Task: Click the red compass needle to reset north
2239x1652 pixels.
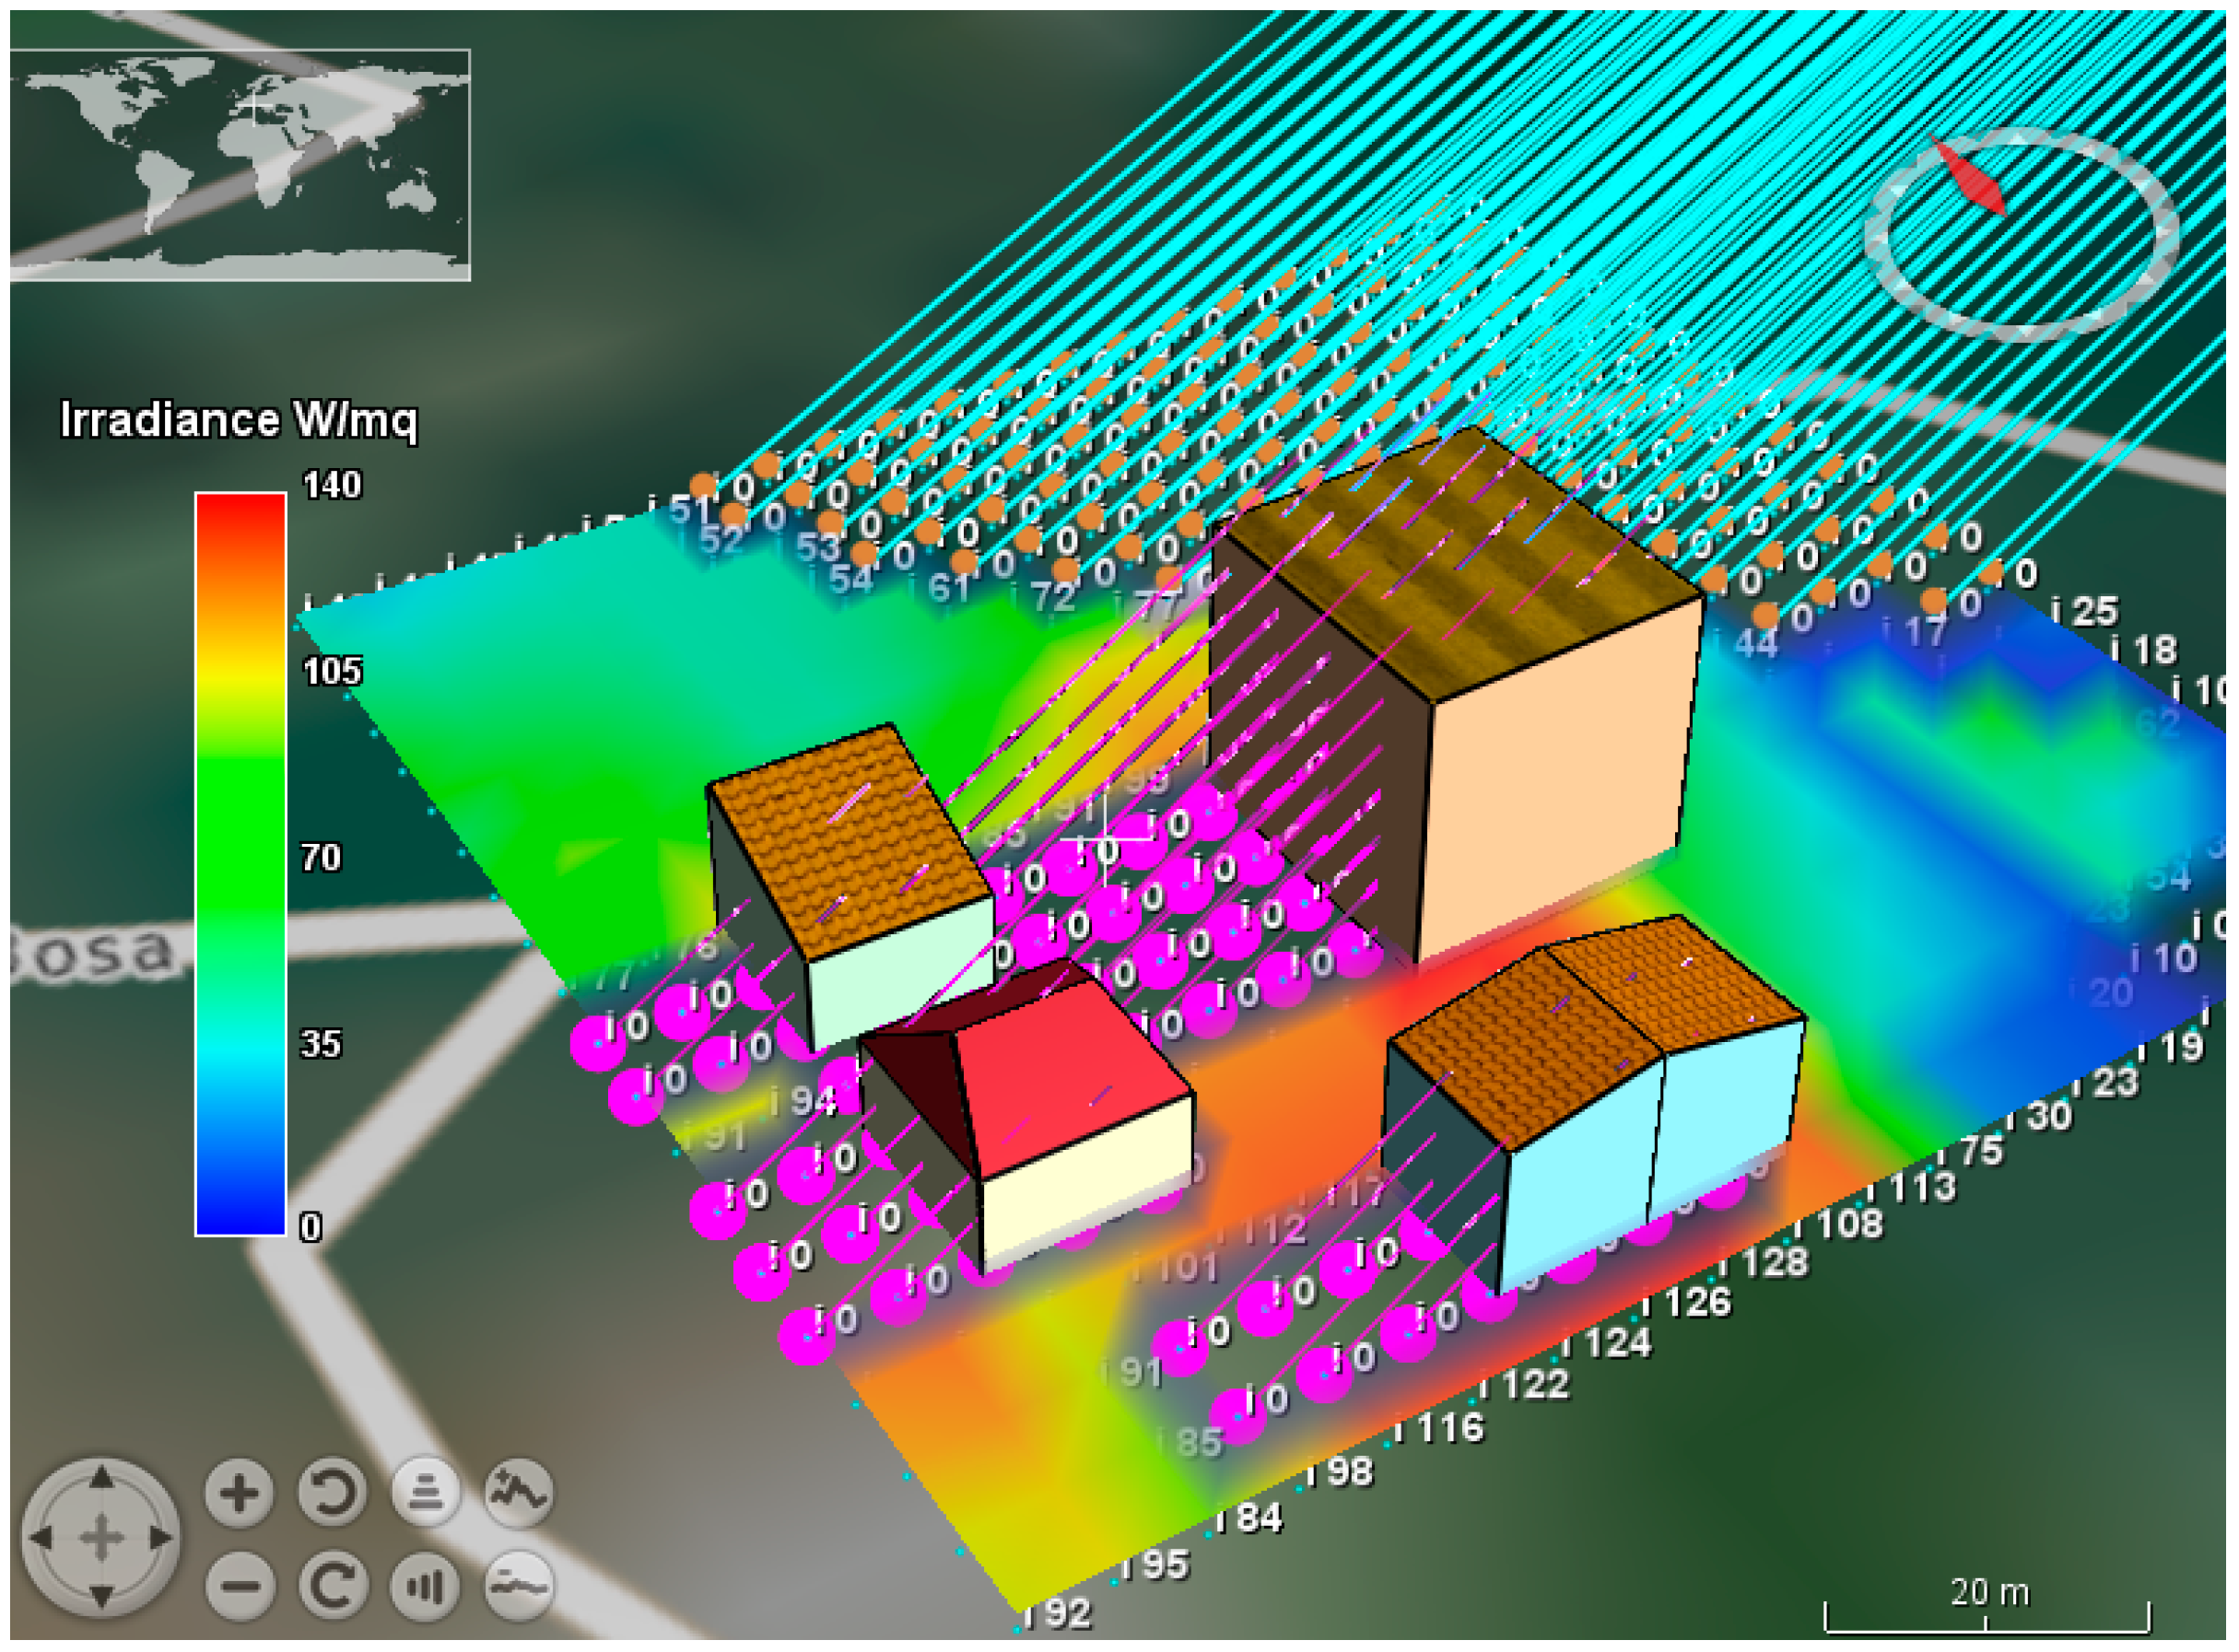Action: click(x=1969, y=178)
